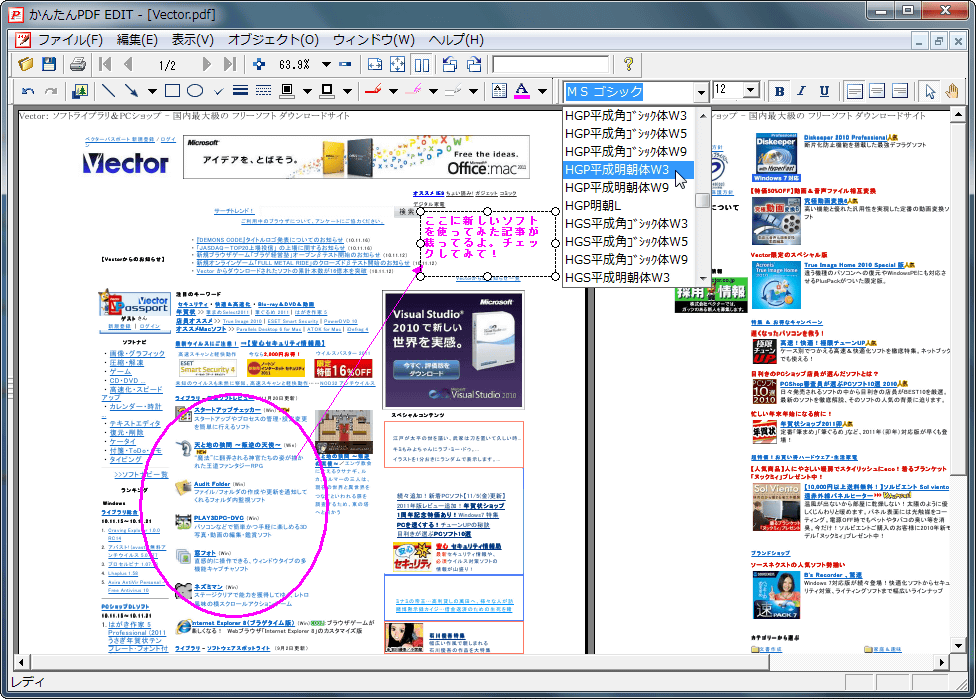Open the ウィンドウ(W) menu
Viewport: 976px width, 699px height.
click(373, 40)
